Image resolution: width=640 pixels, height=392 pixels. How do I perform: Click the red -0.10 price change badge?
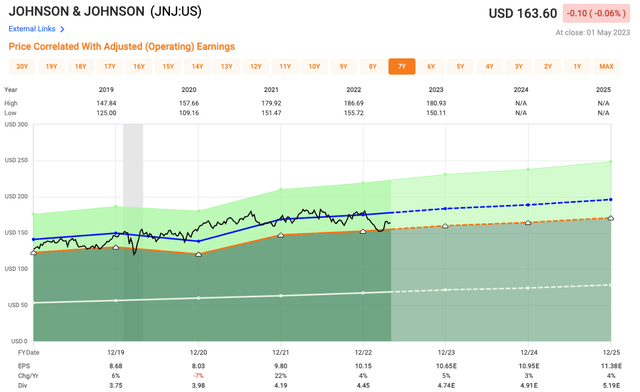(x=596, y=13)
